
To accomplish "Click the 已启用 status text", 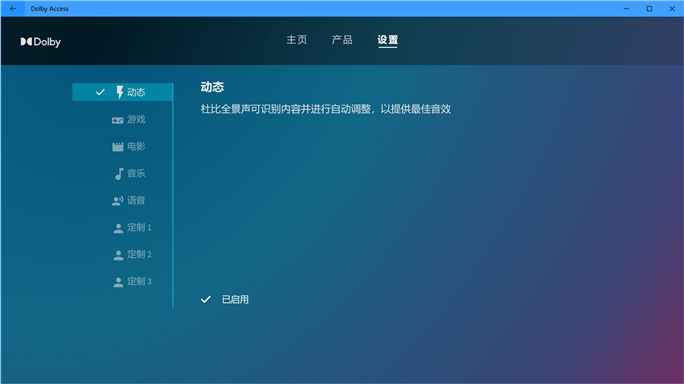I will pos(235,299).
